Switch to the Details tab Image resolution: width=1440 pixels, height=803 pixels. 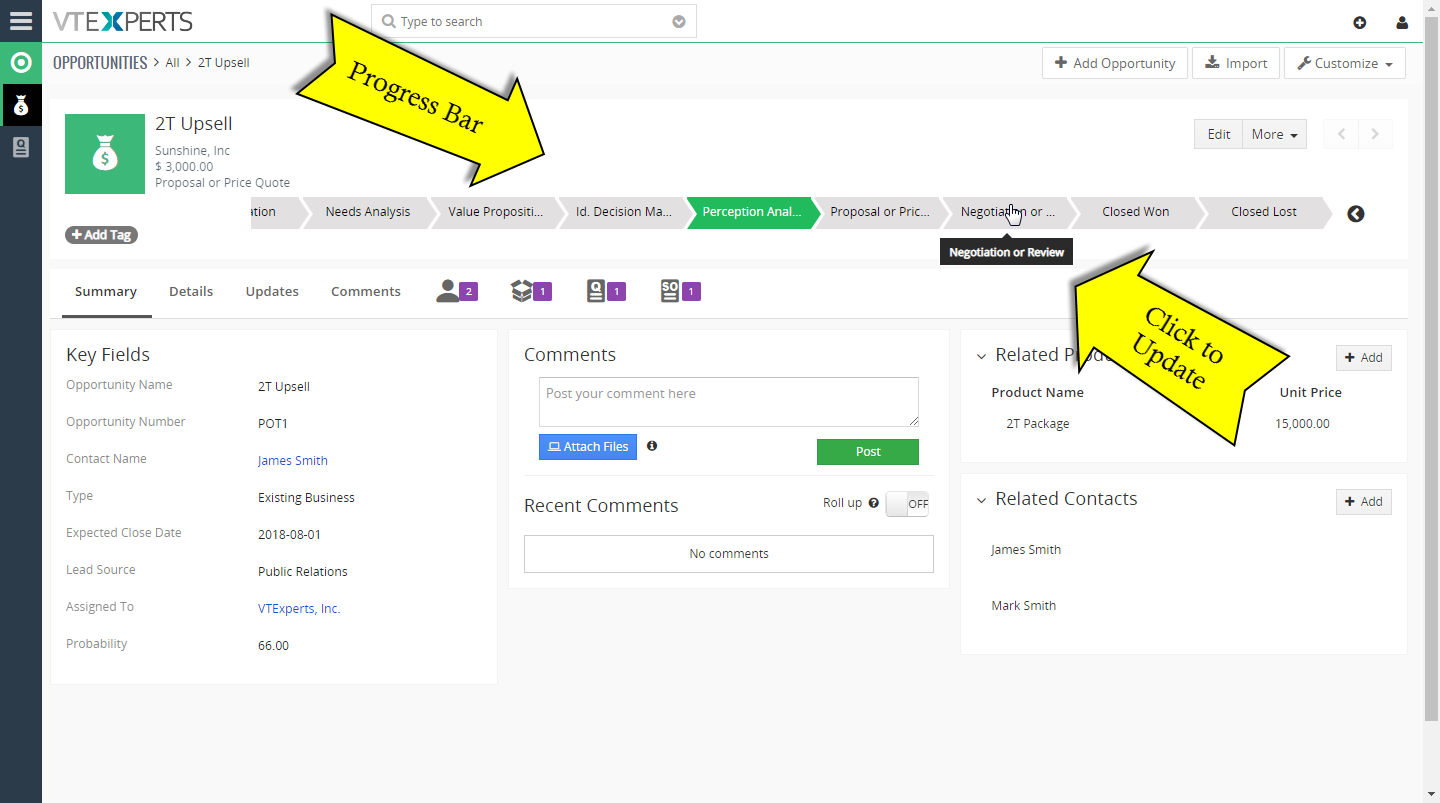point(191,292)
